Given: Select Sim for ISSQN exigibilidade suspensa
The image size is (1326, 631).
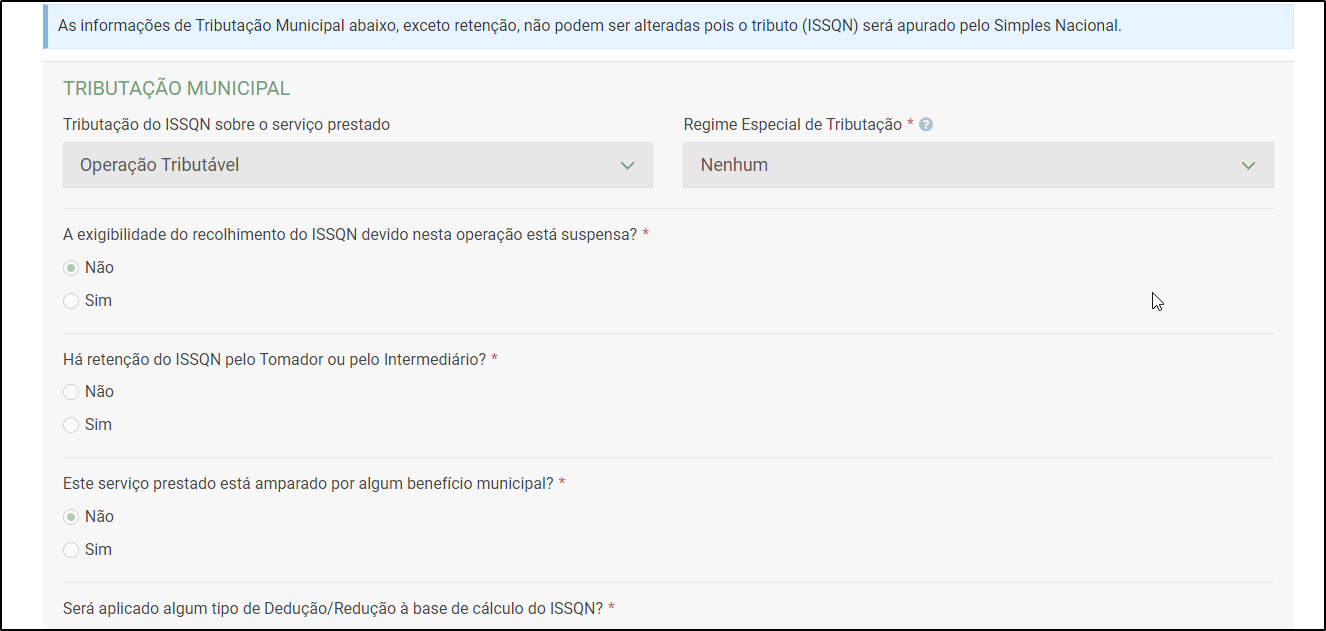Looking at the screenshot, I should coord(71,301).
